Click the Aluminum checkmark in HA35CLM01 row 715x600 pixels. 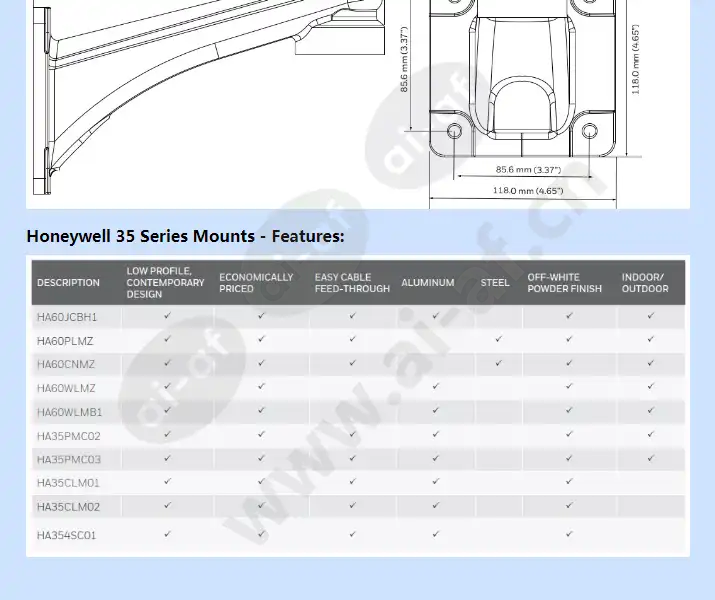click(x=436, y=481)
